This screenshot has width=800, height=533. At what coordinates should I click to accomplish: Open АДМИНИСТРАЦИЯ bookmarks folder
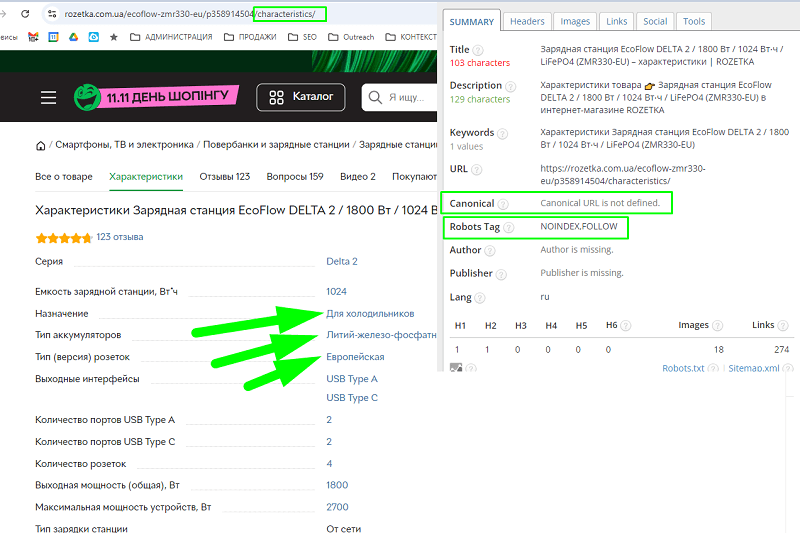coord(171,37)
